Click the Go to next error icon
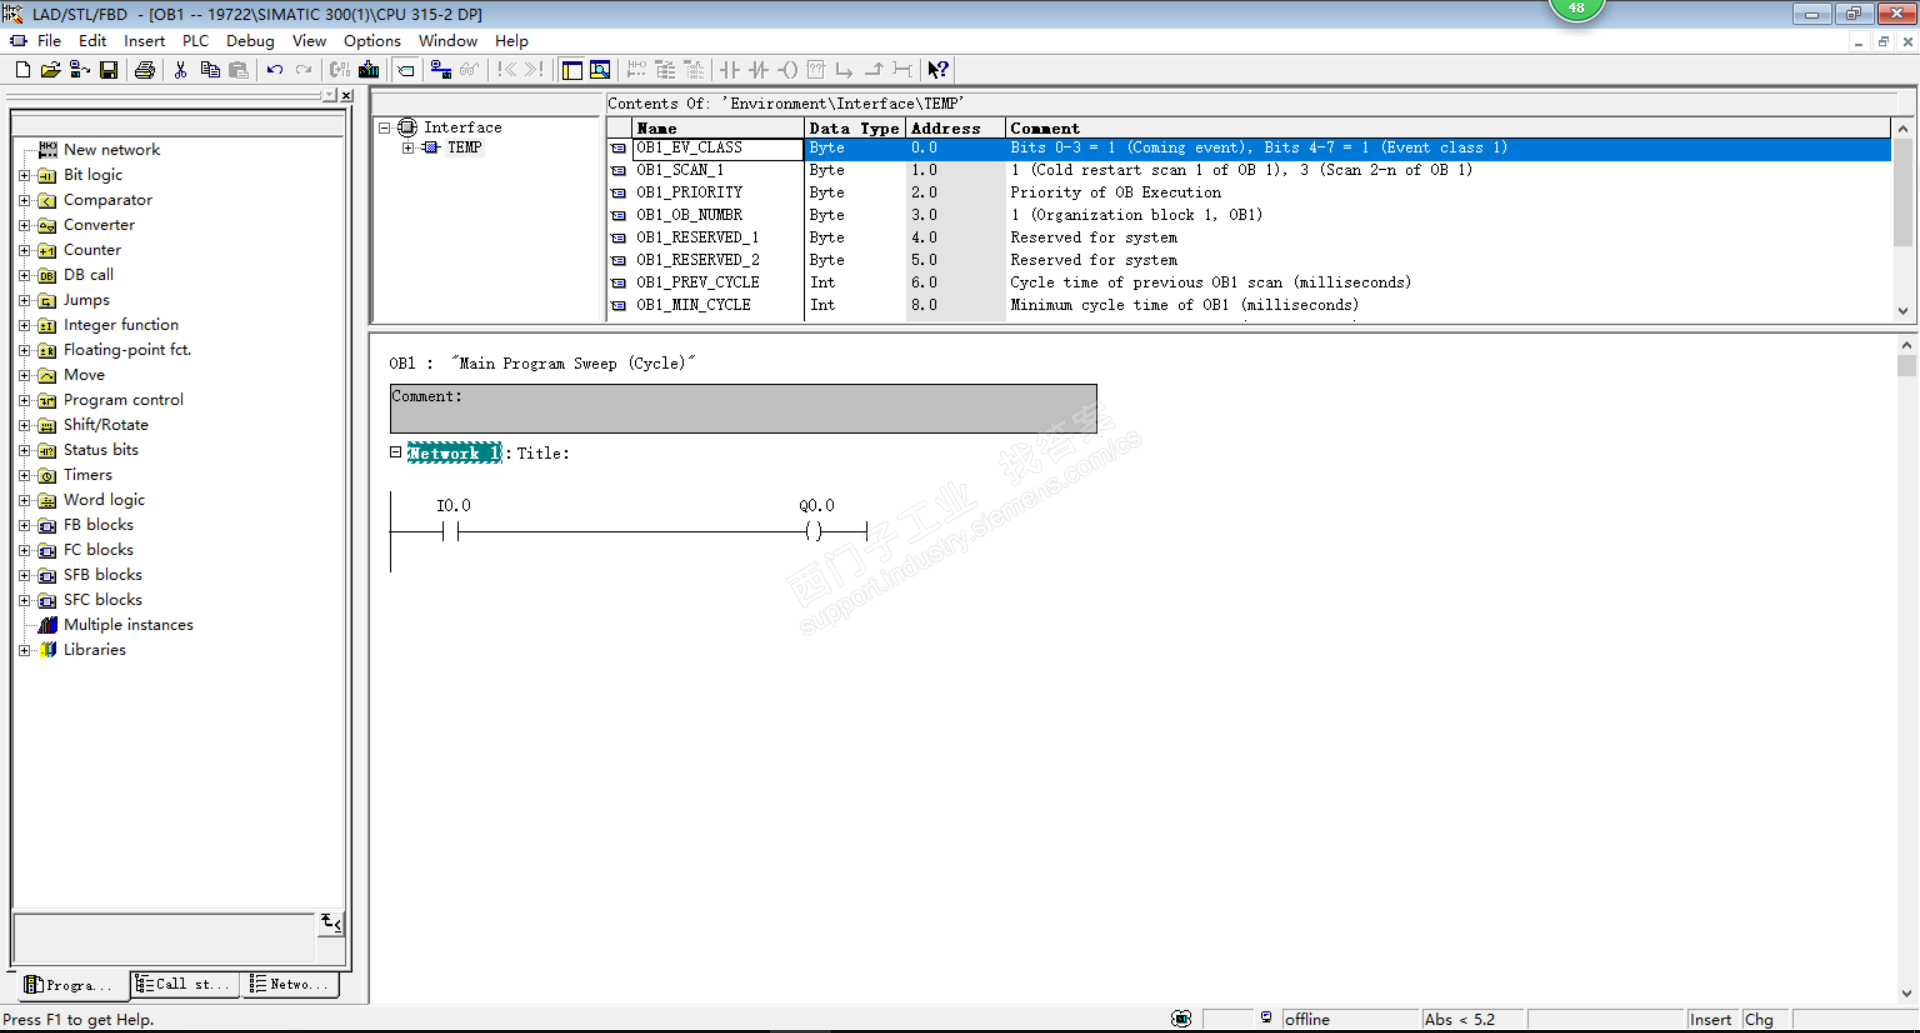The image size is (1920, 1033). click(x=535, y=70)
